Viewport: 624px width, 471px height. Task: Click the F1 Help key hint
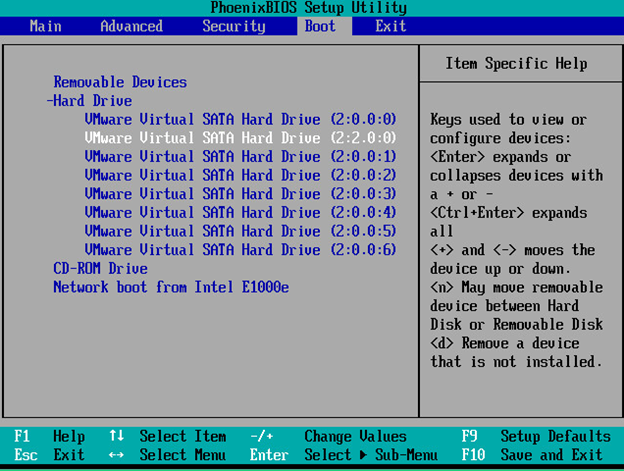pos(49,436)
